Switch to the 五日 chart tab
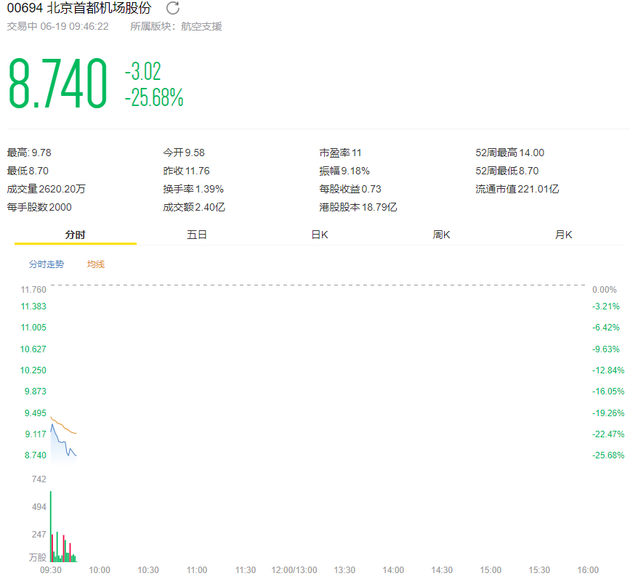Screen dimensions: 630x576 pos(197,235)
